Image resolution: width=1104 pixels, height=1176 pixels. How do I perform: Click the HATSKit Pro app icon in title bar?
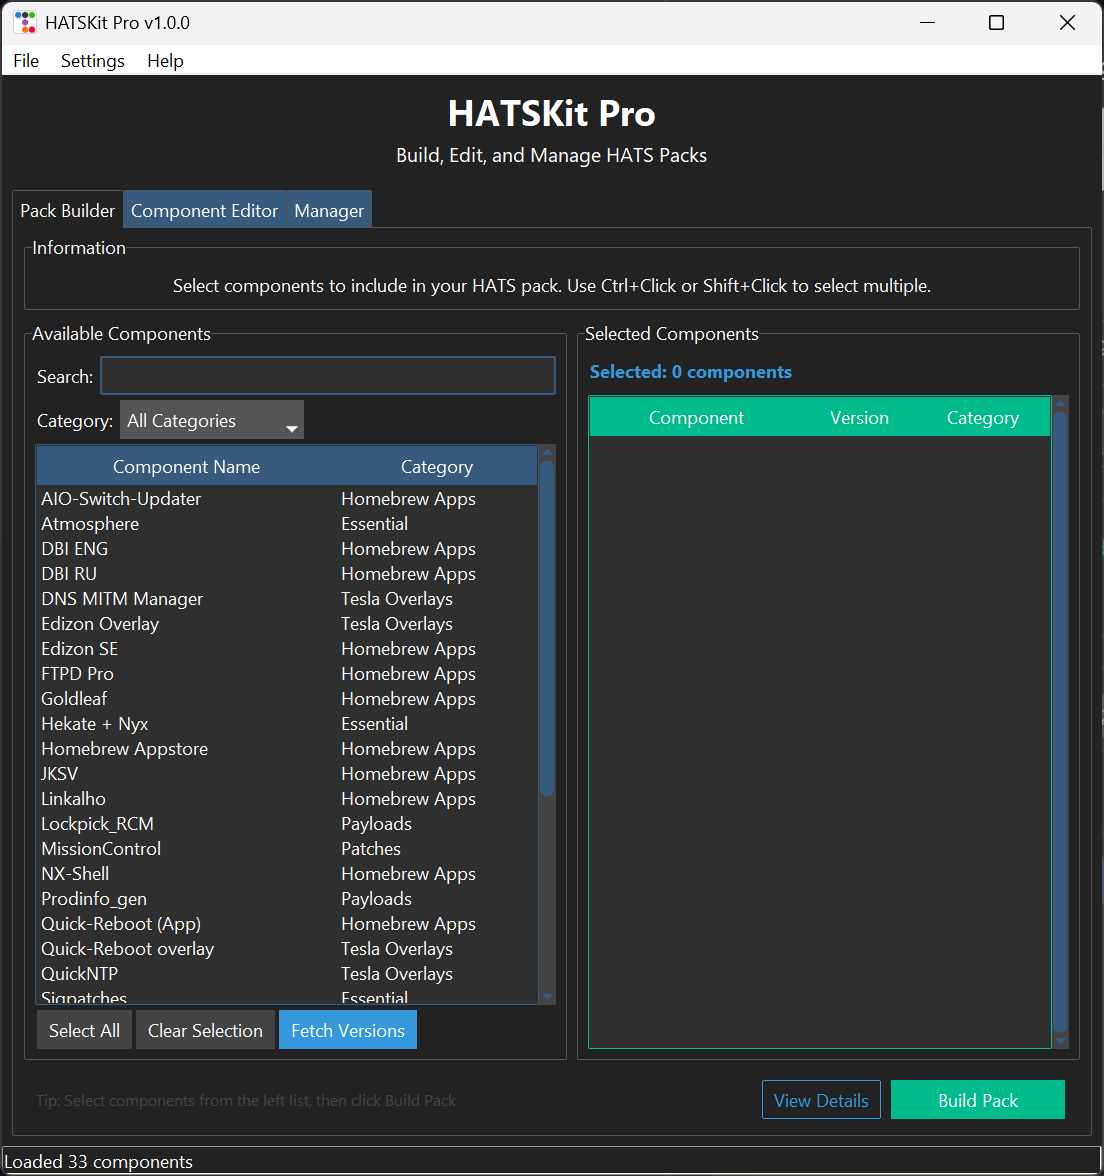tap(24, 22)
